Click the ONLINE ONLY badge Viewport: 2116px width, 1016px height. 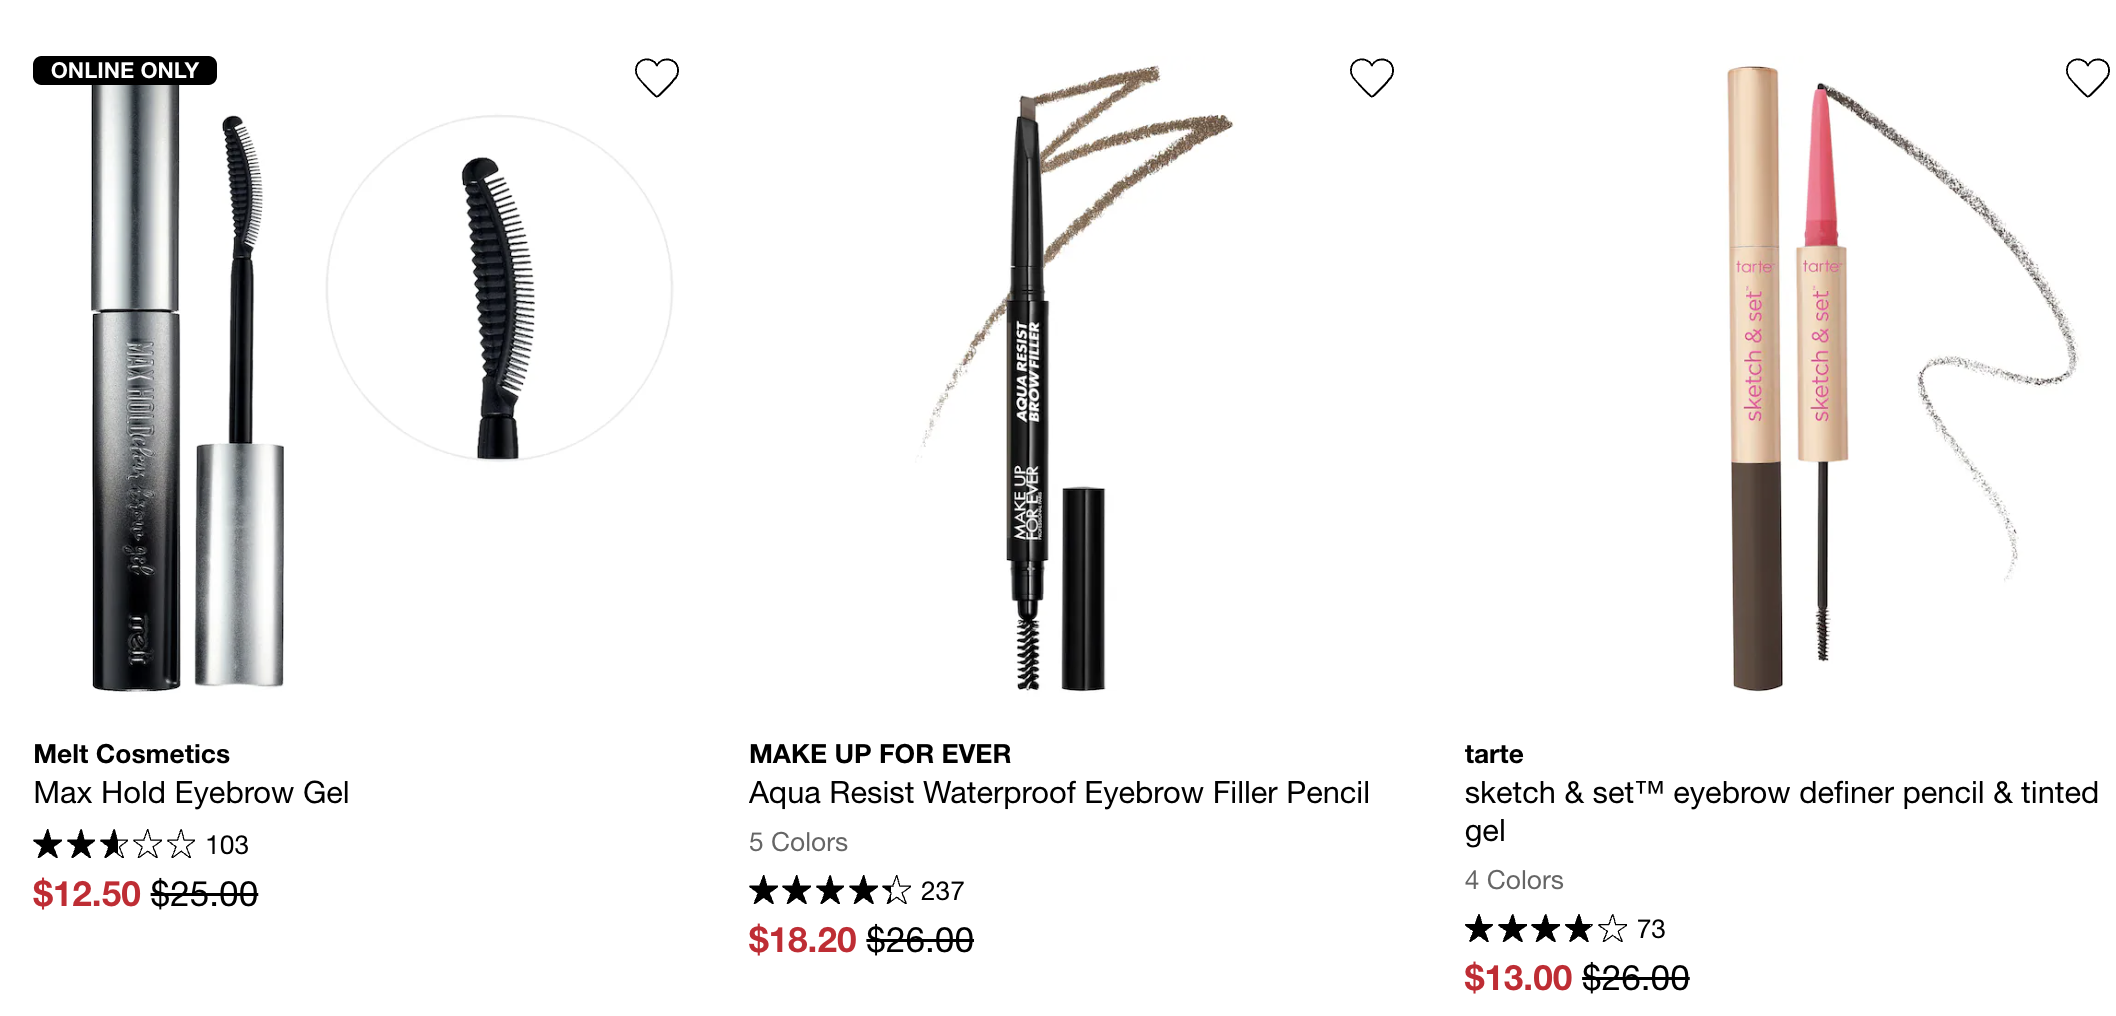(x=125, y=70)
